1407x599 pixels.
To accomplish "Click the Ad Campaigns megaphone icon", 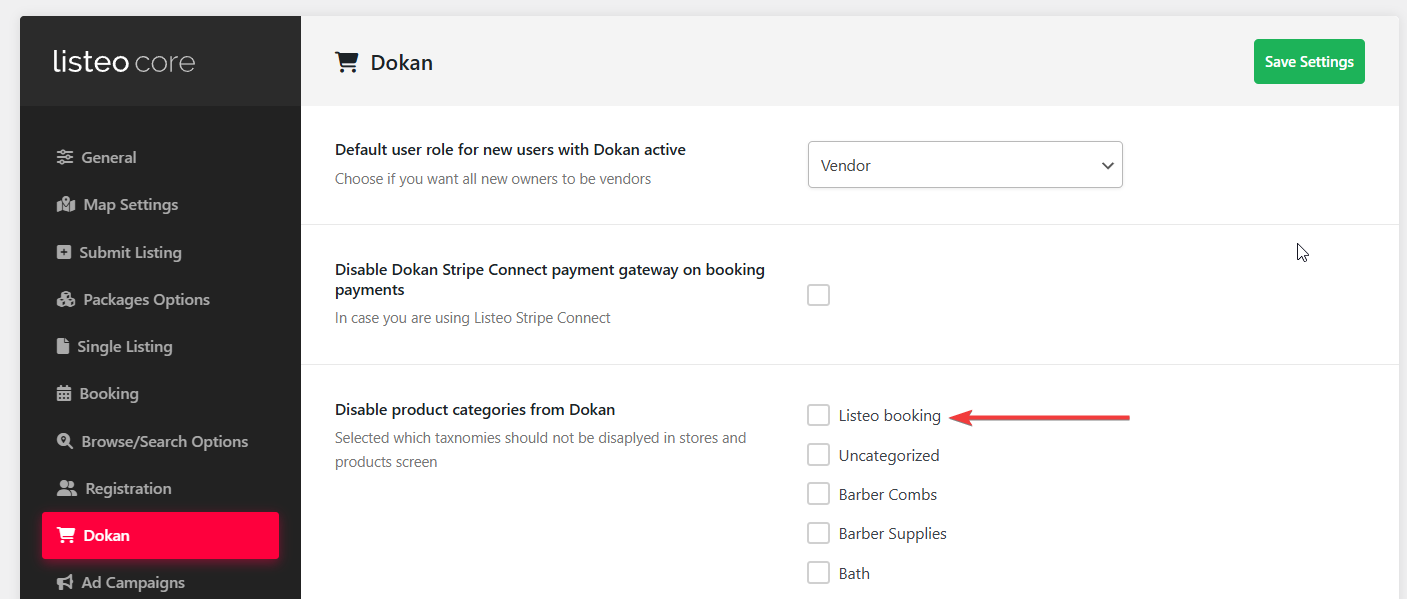I will click(65, 583).
